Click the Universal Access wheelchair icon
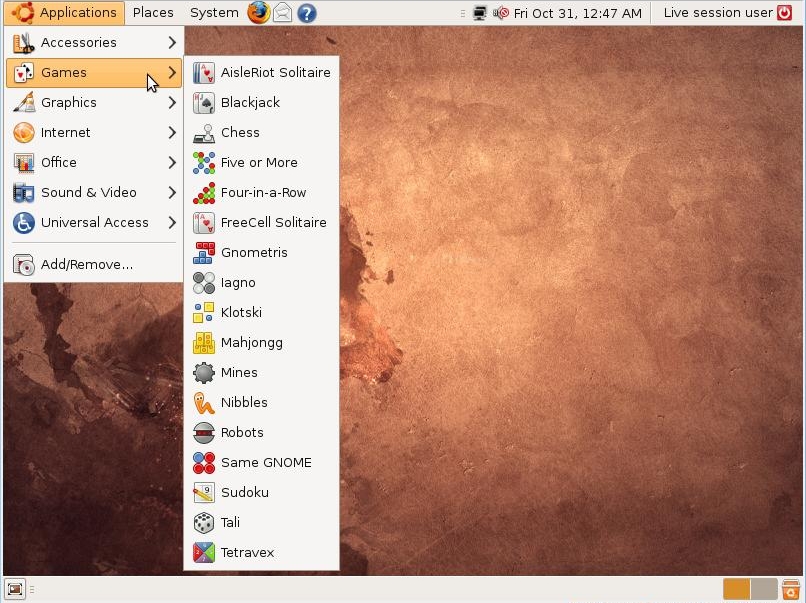This screenshot has height=603, width=806. click(x=24, y=223)
